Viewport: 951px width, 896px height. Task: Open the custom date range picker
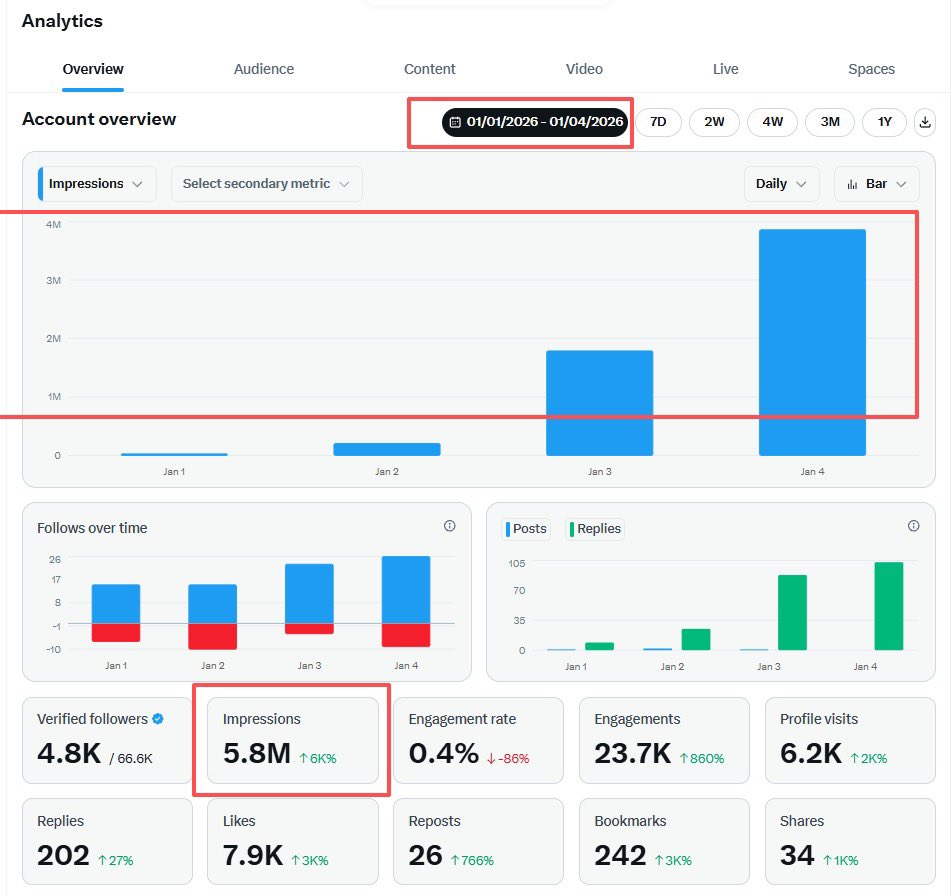[535, 122]
